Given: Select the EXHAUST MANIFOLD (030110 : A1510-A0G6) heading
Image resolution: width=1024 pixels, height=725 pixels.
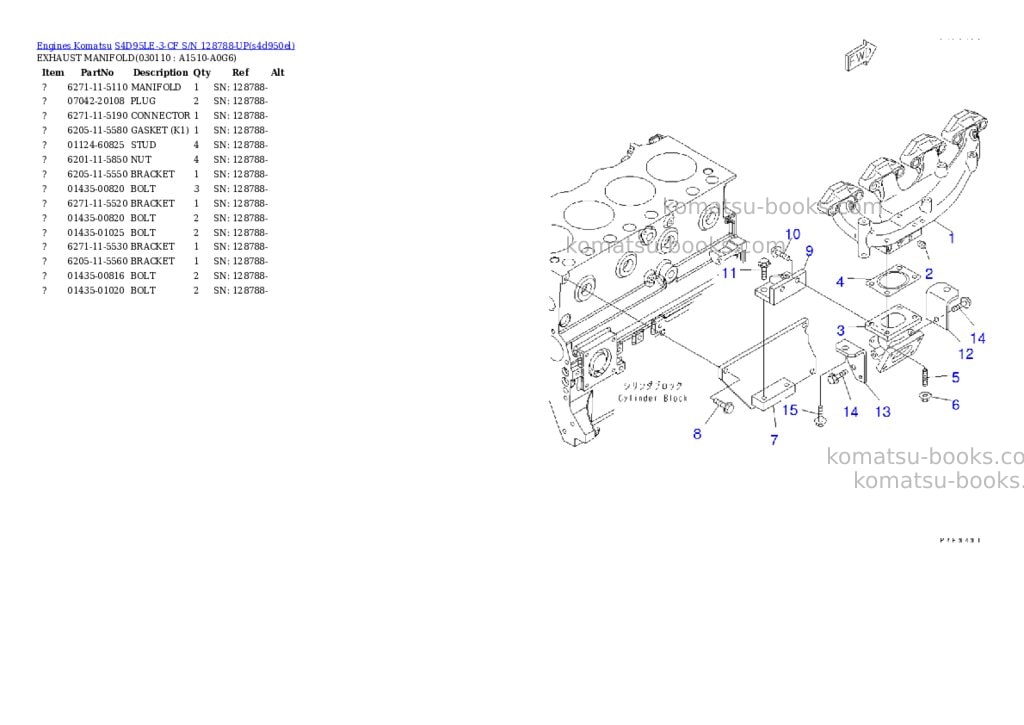Looking at the screenshot, I should tap(136, 57).
